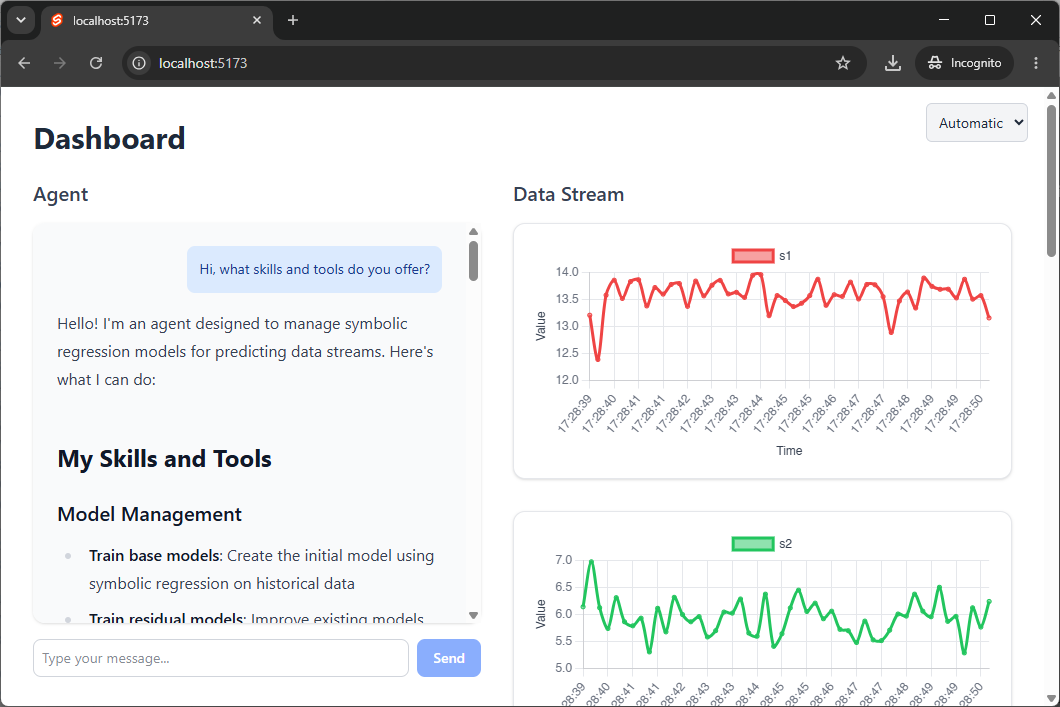Close the localhost:5173 tab

pyautogui.click(x=257, y=20)
